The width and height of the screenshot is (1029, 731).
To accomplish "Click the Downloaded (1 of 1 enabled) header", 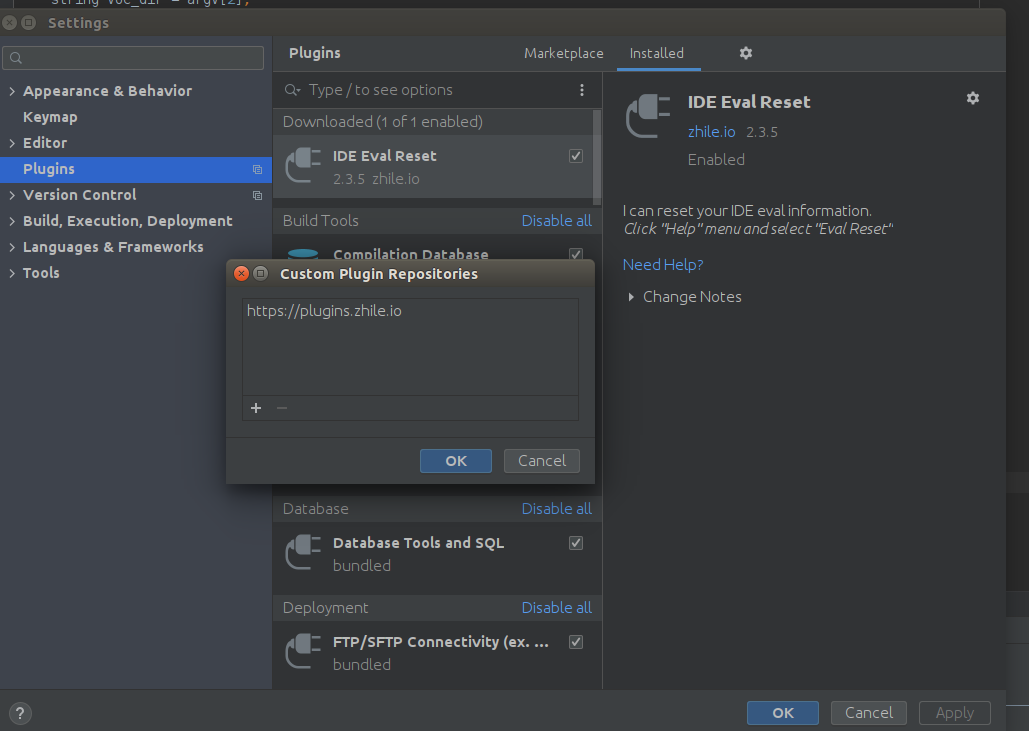I will coord(383,121).
